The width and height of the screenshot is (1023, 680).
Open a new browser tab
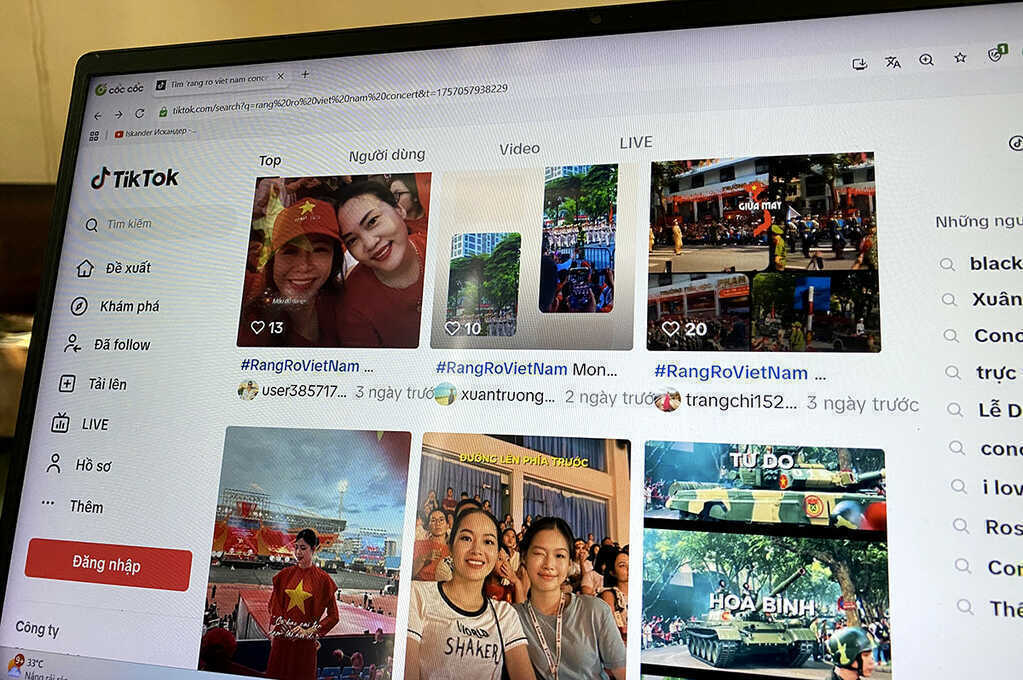click(x=305, y=74)
